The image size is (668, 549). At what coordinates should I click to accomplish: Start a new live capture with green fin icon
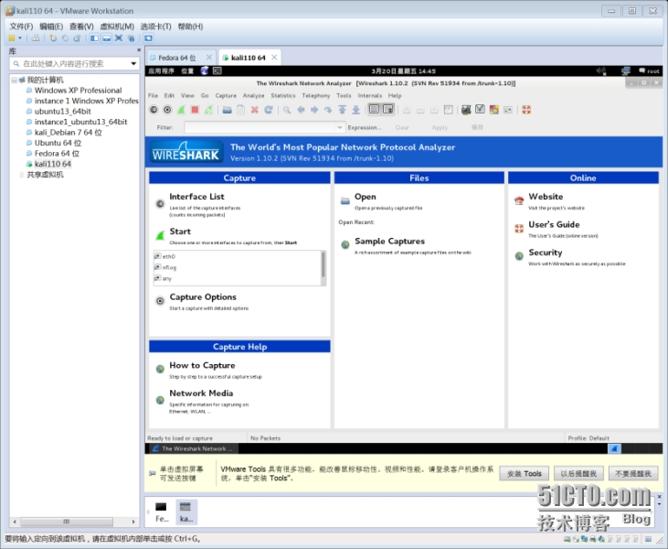pyautogui.click(x=181, y=110)
